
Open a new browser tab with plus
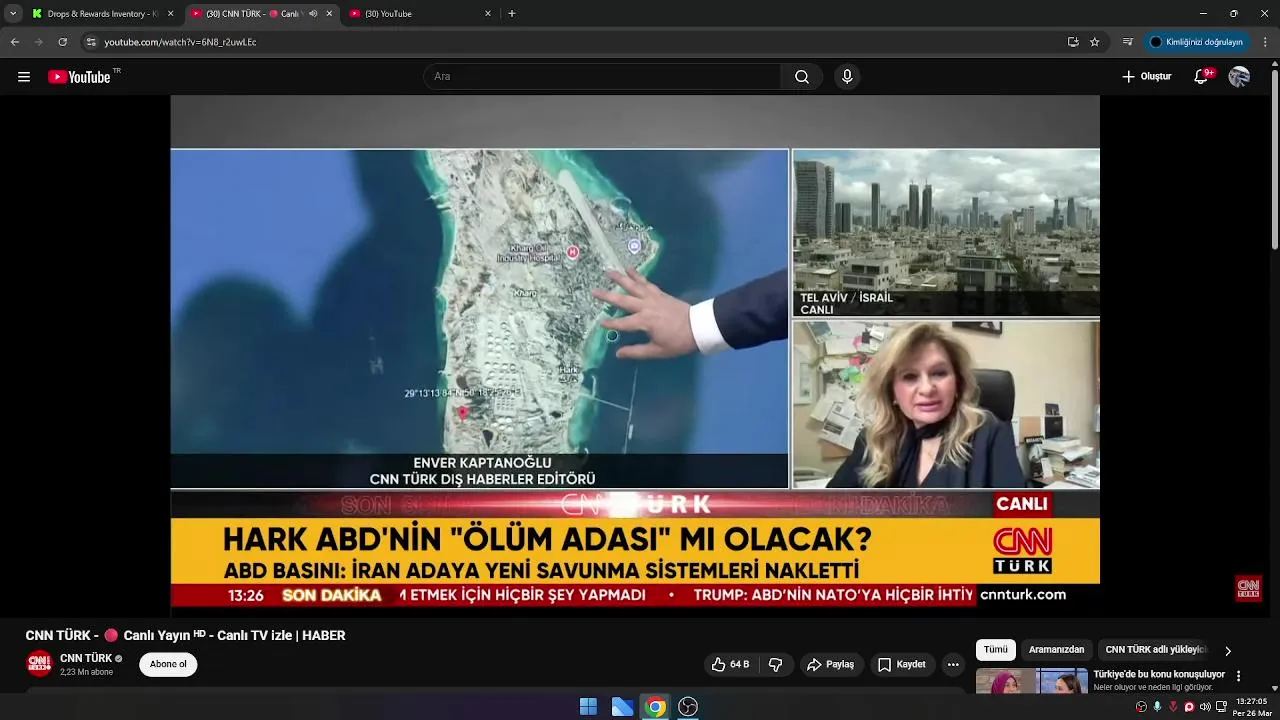[x=512, y=14]
